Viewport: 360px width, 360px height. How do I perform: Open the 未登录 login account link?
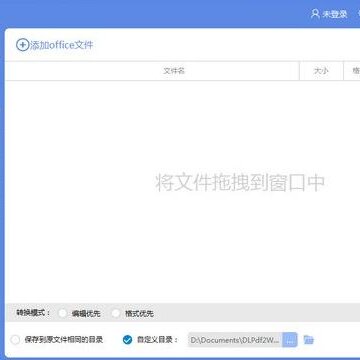335,14
